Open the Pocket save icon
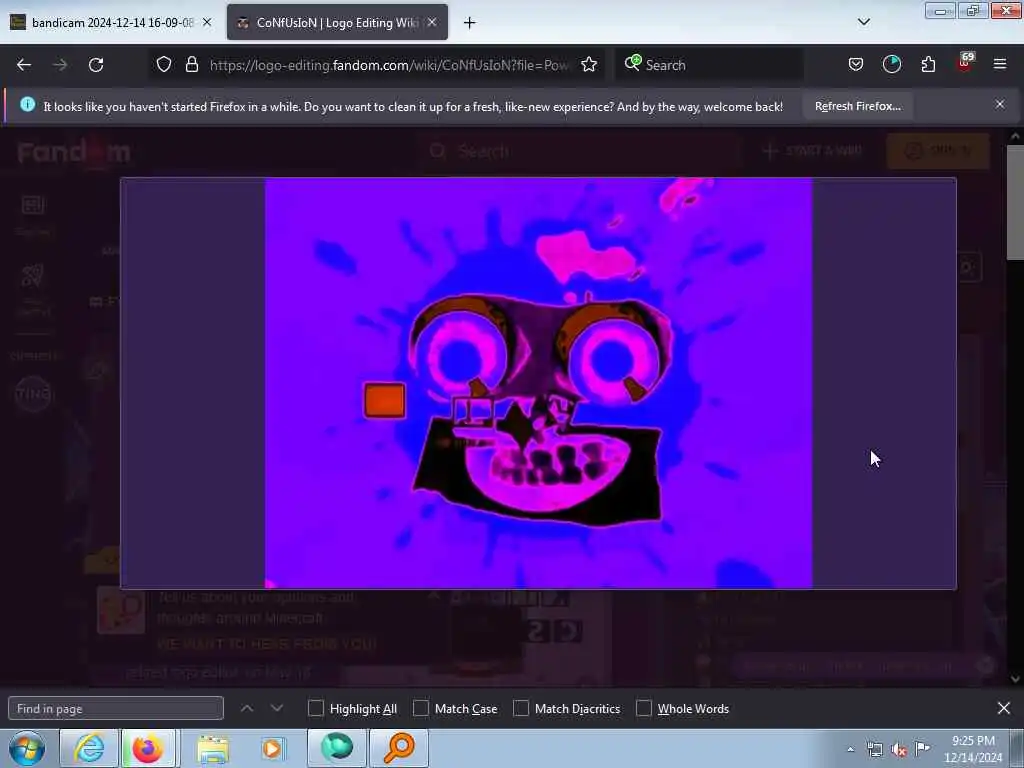 click(x=856, y=64)
